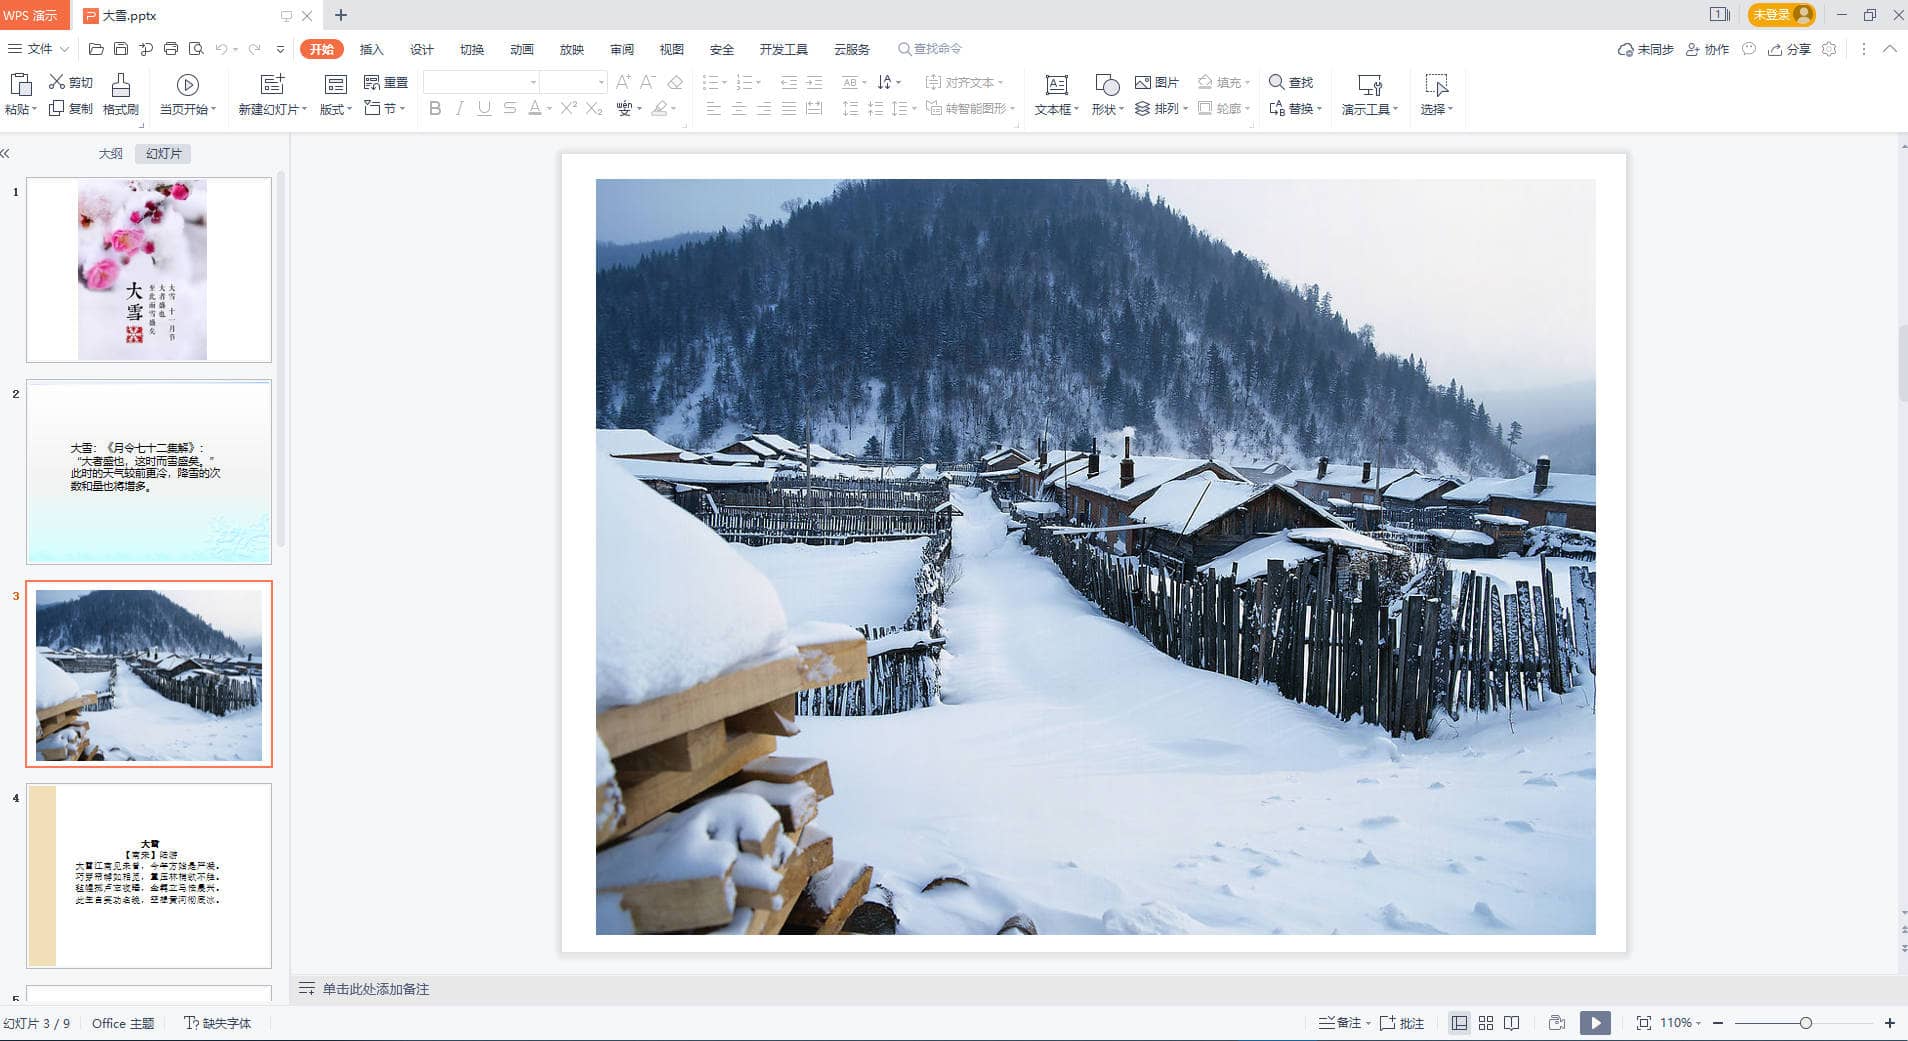Play slideshow from status bar
The width and height of the screenshot is (1908, 1041).
(1595, 1023)
